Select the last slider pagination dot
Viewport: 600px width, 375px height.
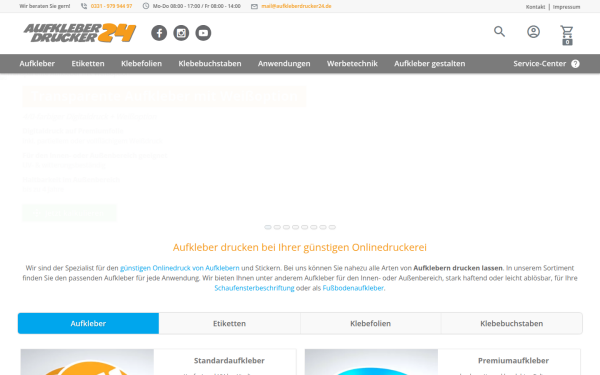click(x=332, y=227)
